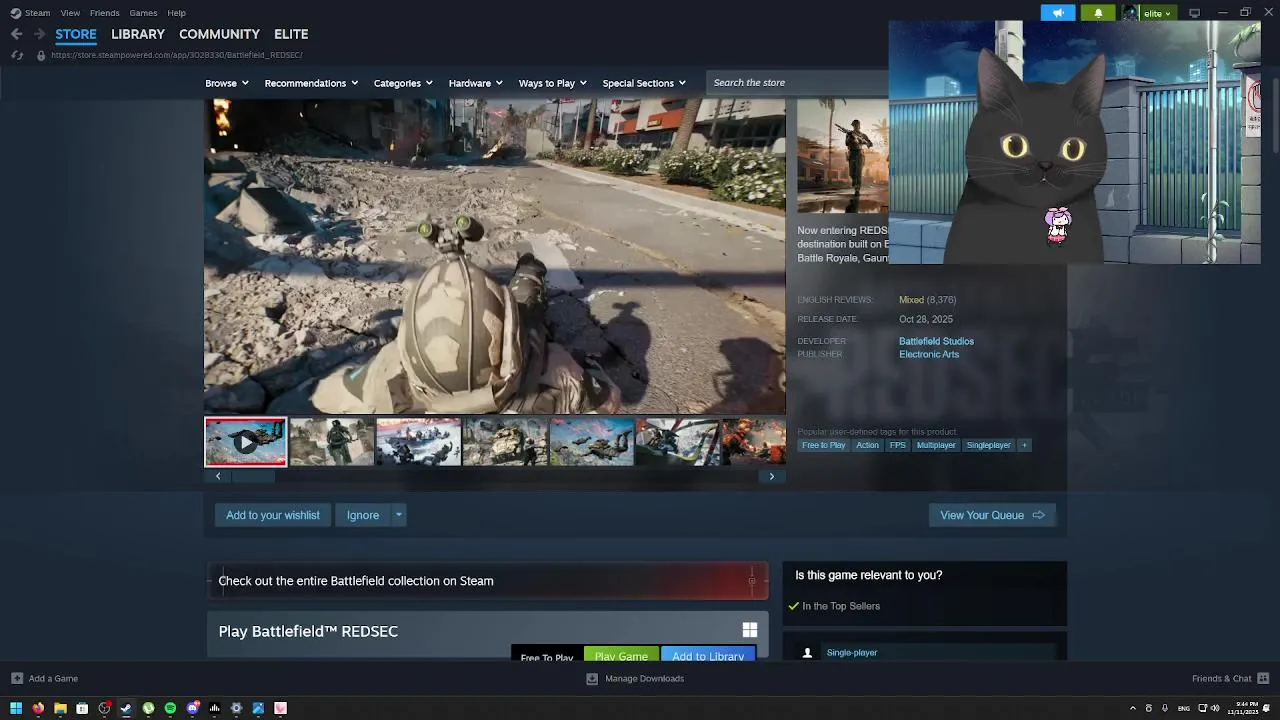Viewport: 1280px width, 720px height.
Task: Switch to Big Picture mode monitor icon
Action: pyautogui.click(x=1194, y=13)
